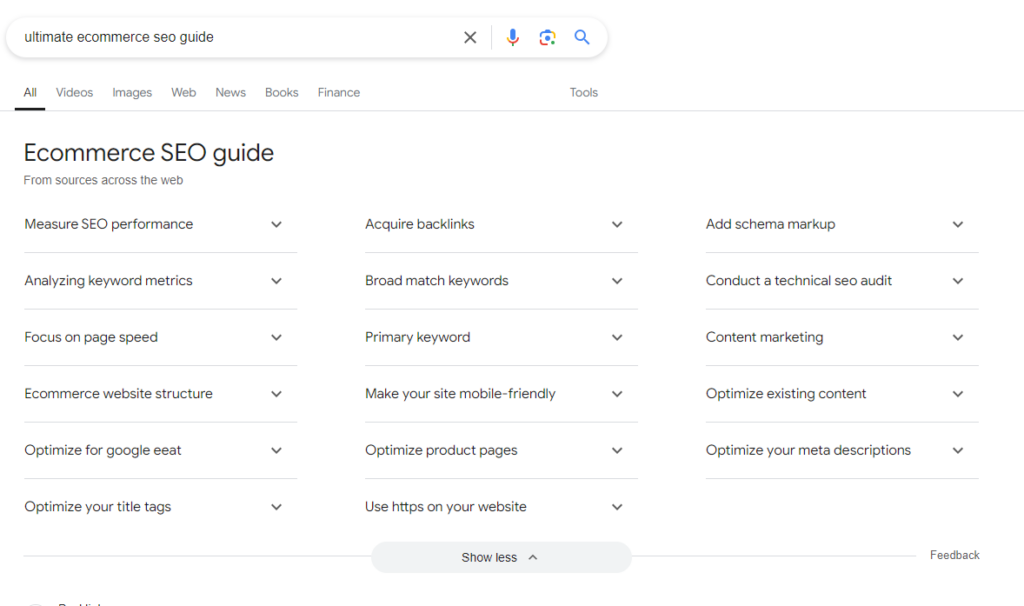Expand Make your site mobile-friendly chevron
This screenshot has height=606, width=1024.
pyautogui.click(x=617, y=394)
